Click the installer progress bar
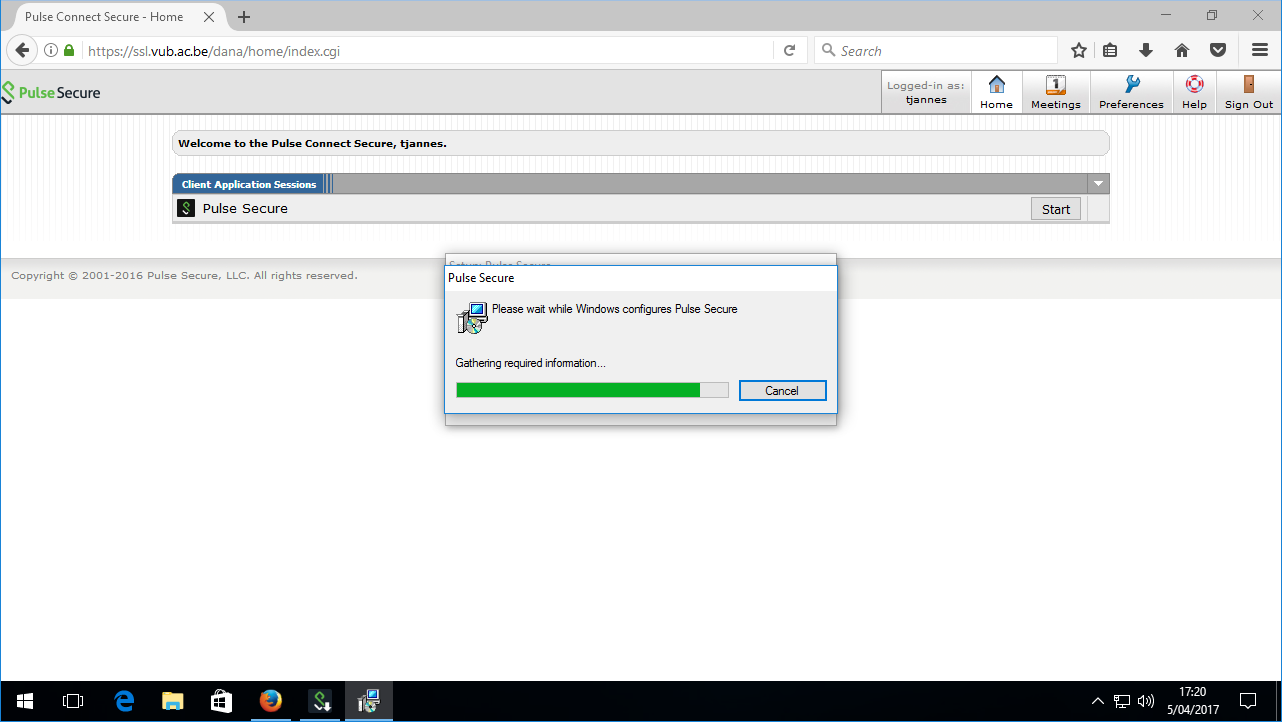 (x=592, y=390)
